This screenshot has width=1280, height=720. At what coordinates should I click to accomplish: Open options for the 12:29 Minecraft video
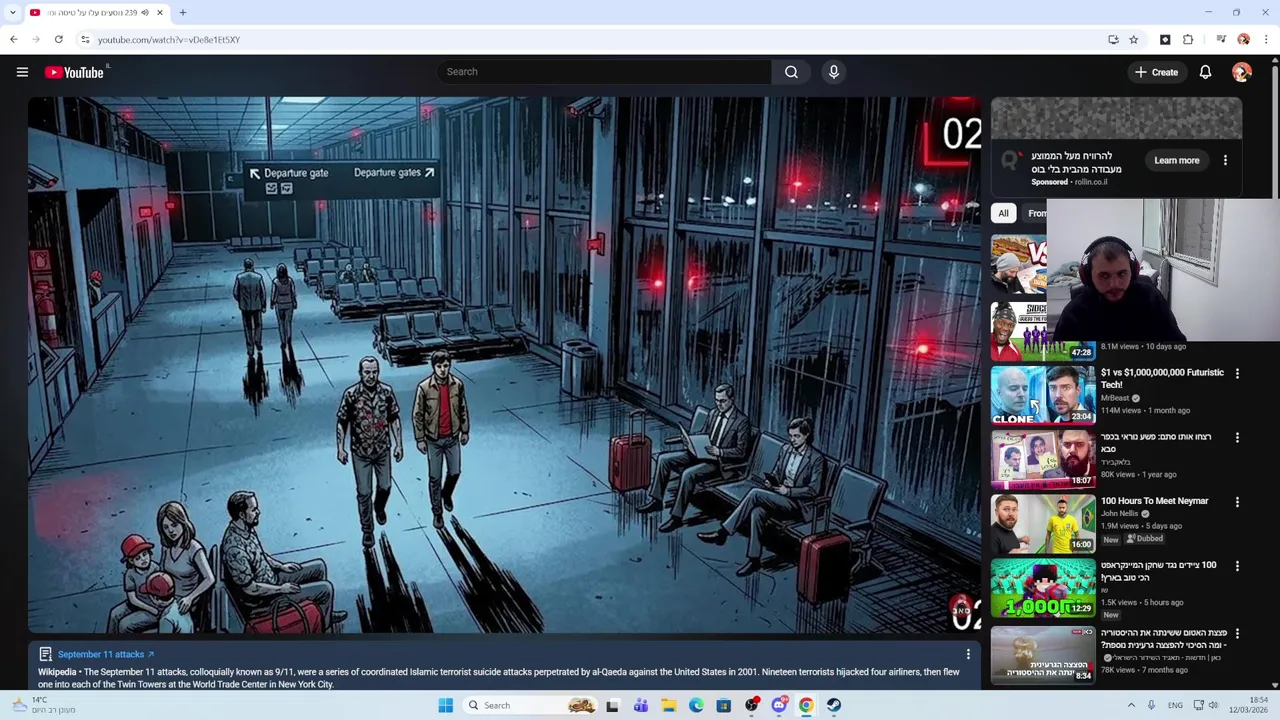tap(1237, 566)
